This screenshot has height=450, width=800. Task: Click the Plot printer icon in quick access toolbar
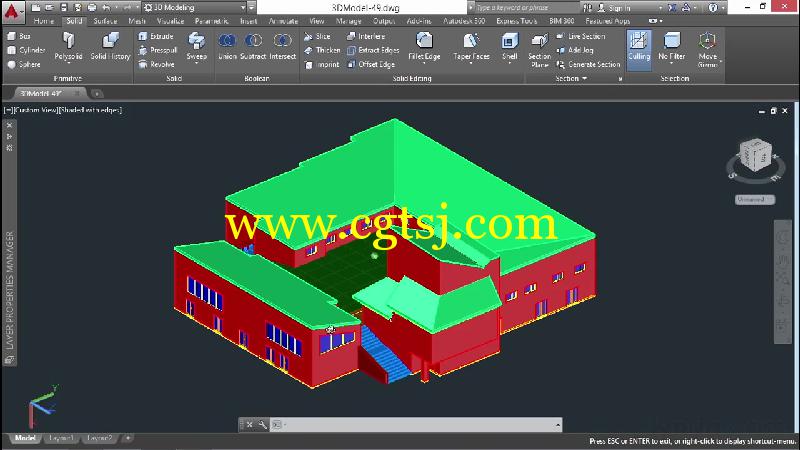click(x=92, y=8)
